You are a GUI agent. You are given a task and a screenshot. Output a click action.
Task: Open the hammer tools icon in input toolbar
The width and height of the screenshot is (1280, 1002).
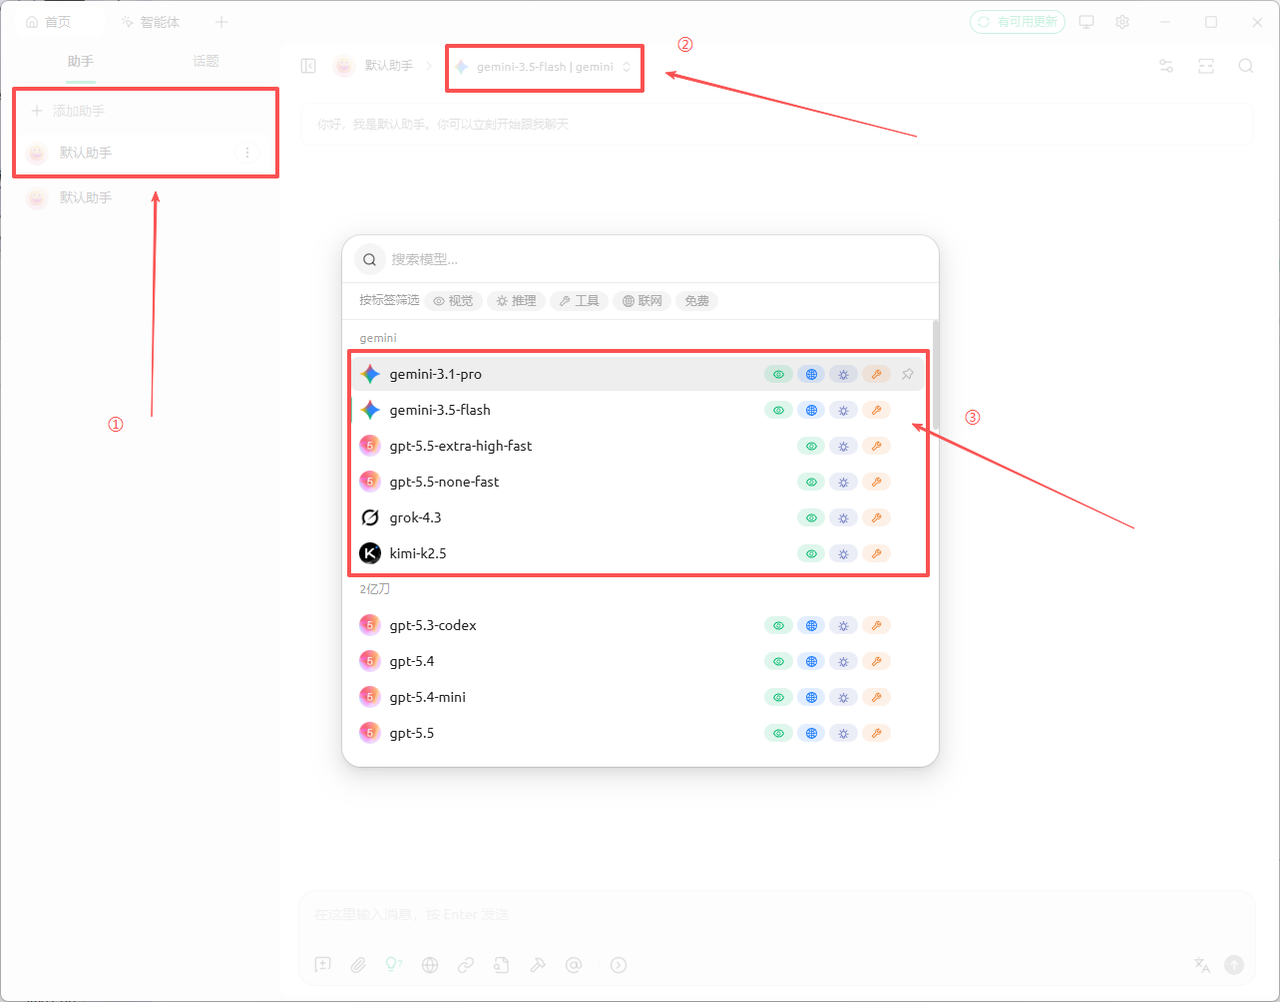[538, 965]
